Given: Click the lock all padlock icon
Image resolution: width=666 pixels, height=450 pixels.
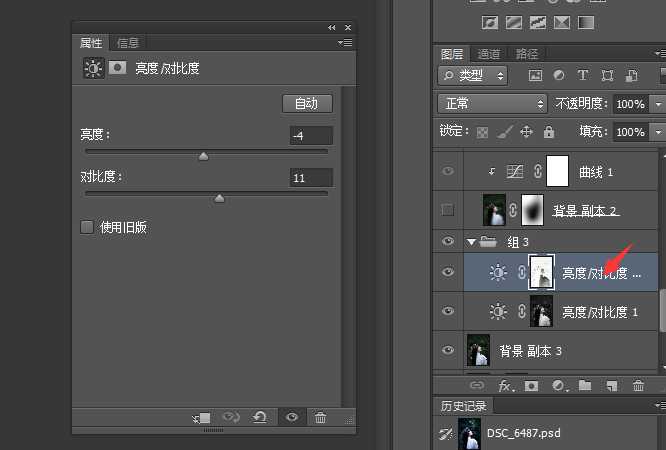Looking at the screenshot, I should pos(548,131).
